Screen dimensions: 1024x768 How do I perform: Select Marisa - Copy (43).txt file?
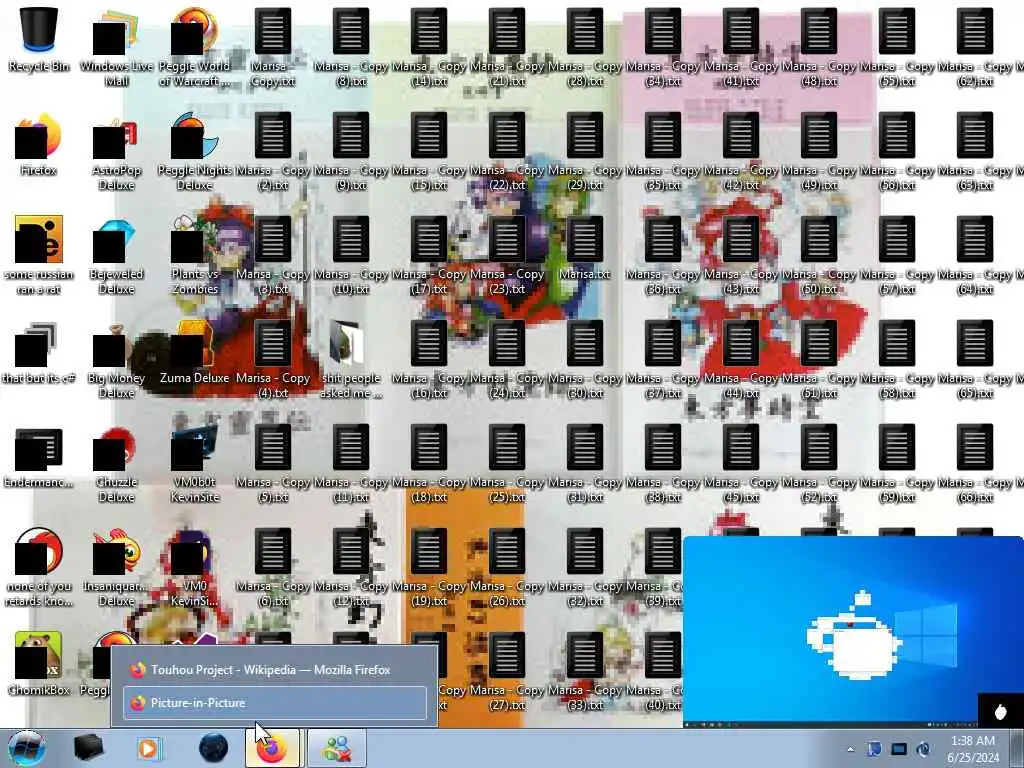[741, 255]
